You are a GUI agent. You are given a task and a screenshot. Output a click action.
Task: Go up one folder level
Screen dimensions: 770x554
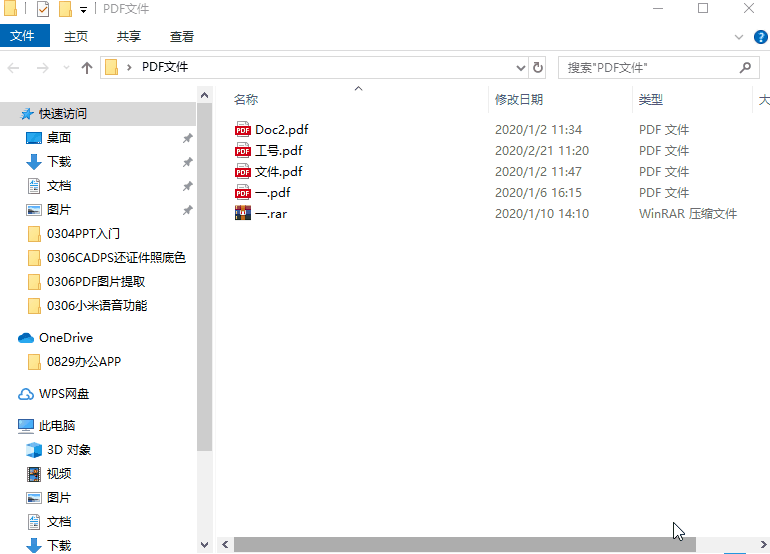(87, 67)
